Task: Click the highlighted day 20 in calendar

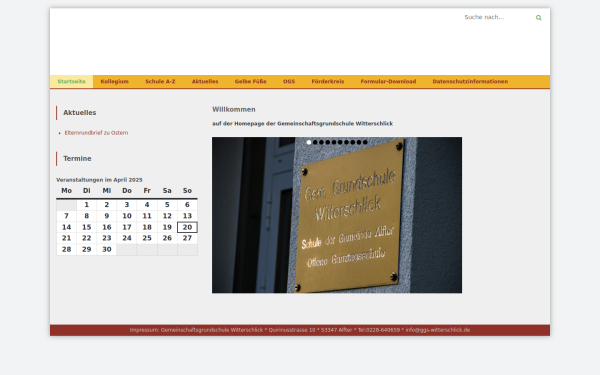Action: (188, 227)
